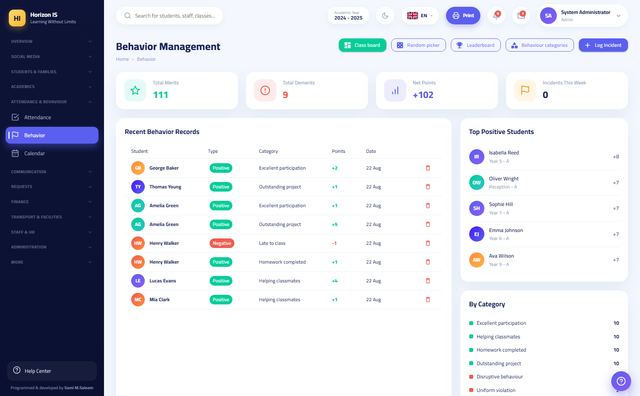640x396 pixels.
Task: Expand the Overview sidebar section
Action: 51,41
